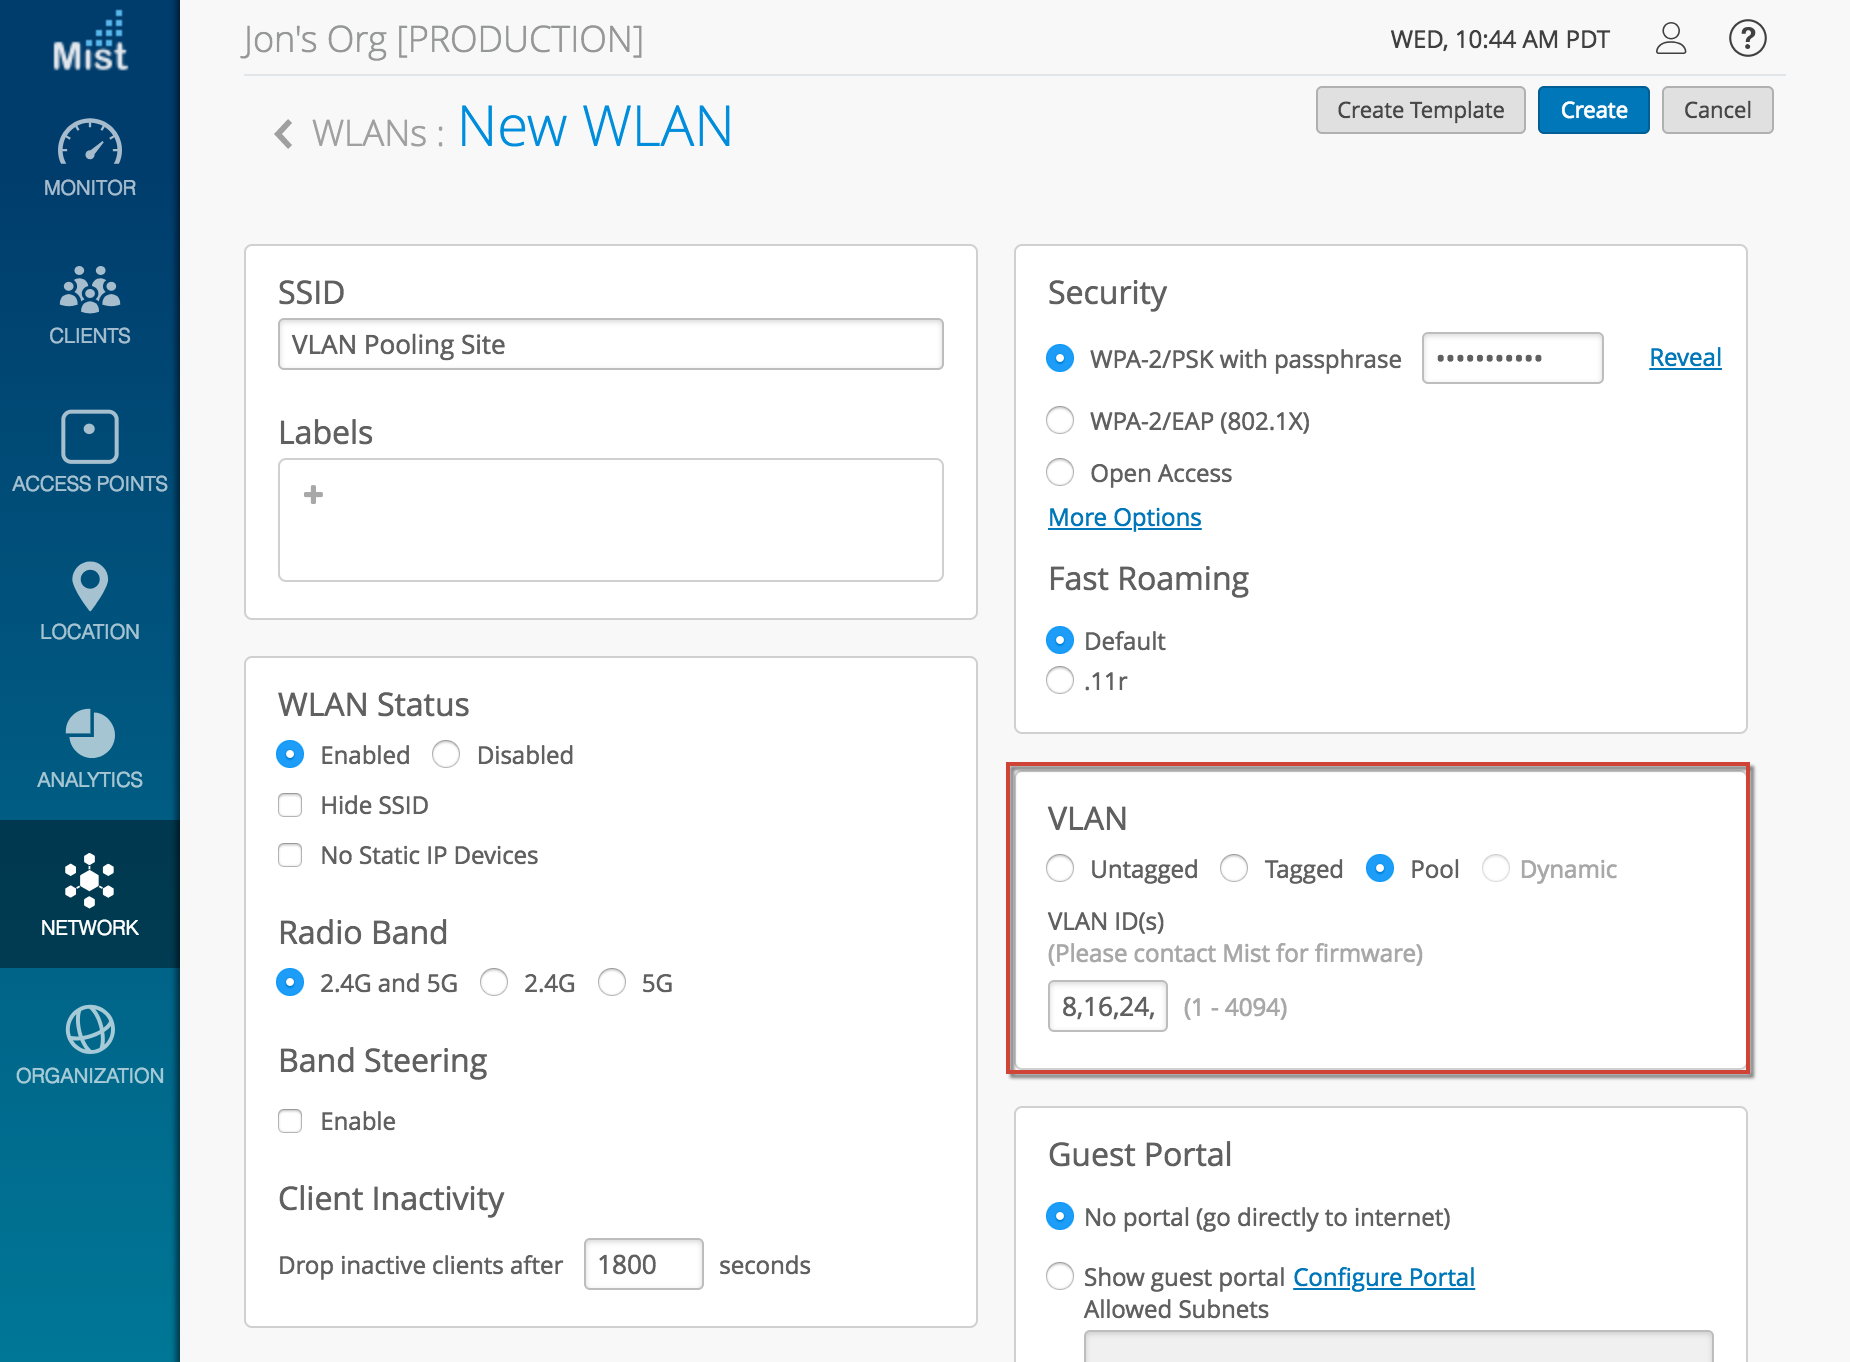Open the Clients section icon
1850x1362 pixels.
pos(90,290)
